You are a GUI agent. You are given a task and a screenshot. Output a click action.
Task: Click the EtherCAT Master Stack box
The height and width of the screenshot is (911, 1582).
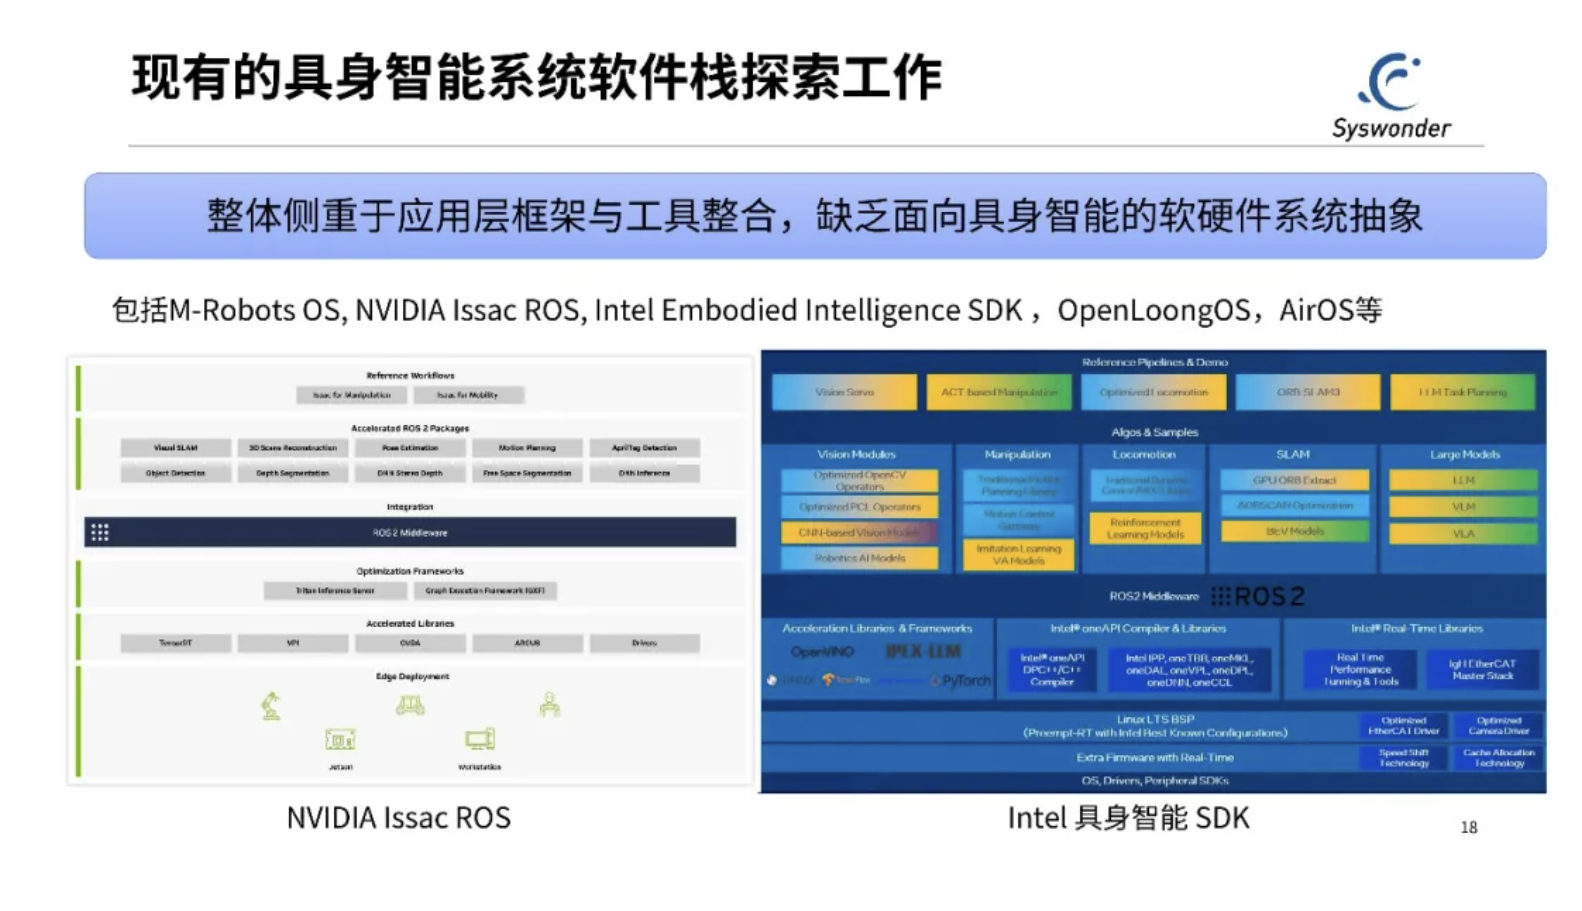tap(1483, 670)
